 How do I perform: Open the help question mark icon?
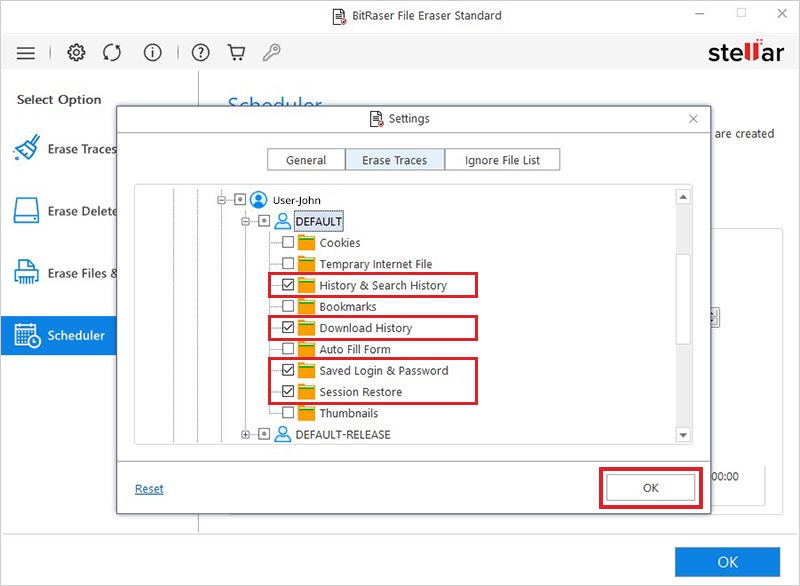201,52
